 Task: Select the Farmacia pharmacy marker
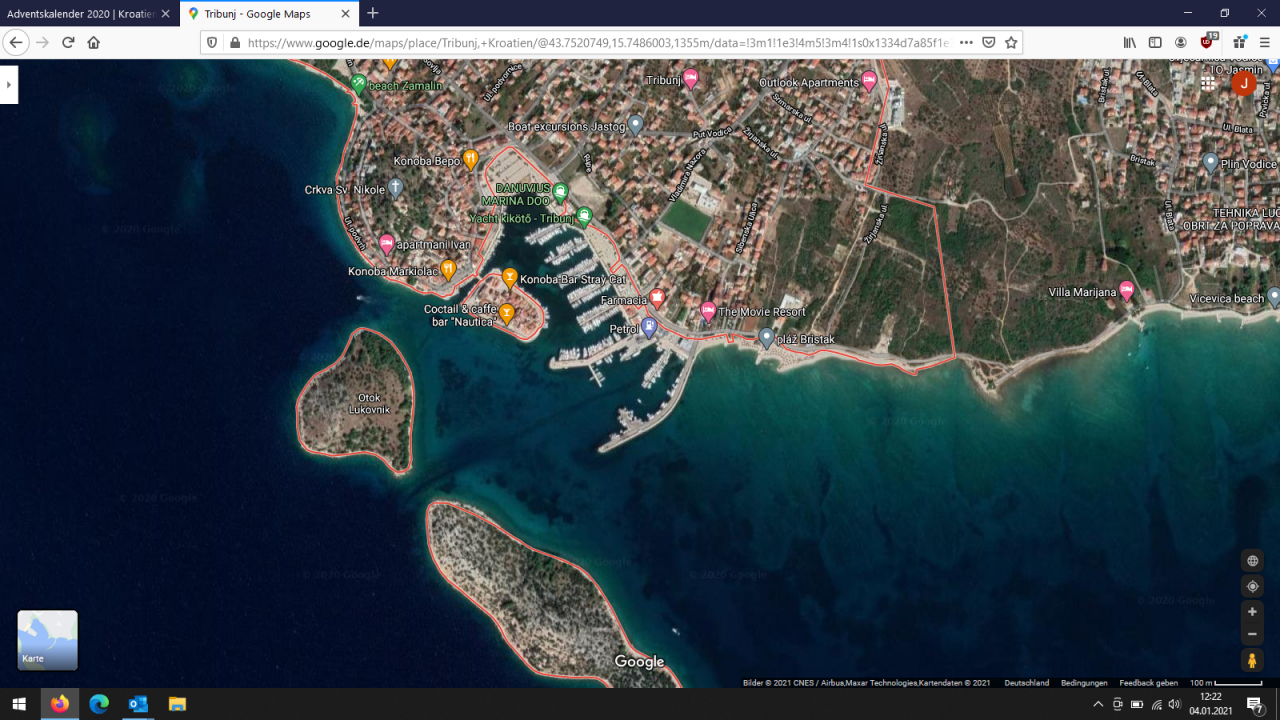pos(657,298)
